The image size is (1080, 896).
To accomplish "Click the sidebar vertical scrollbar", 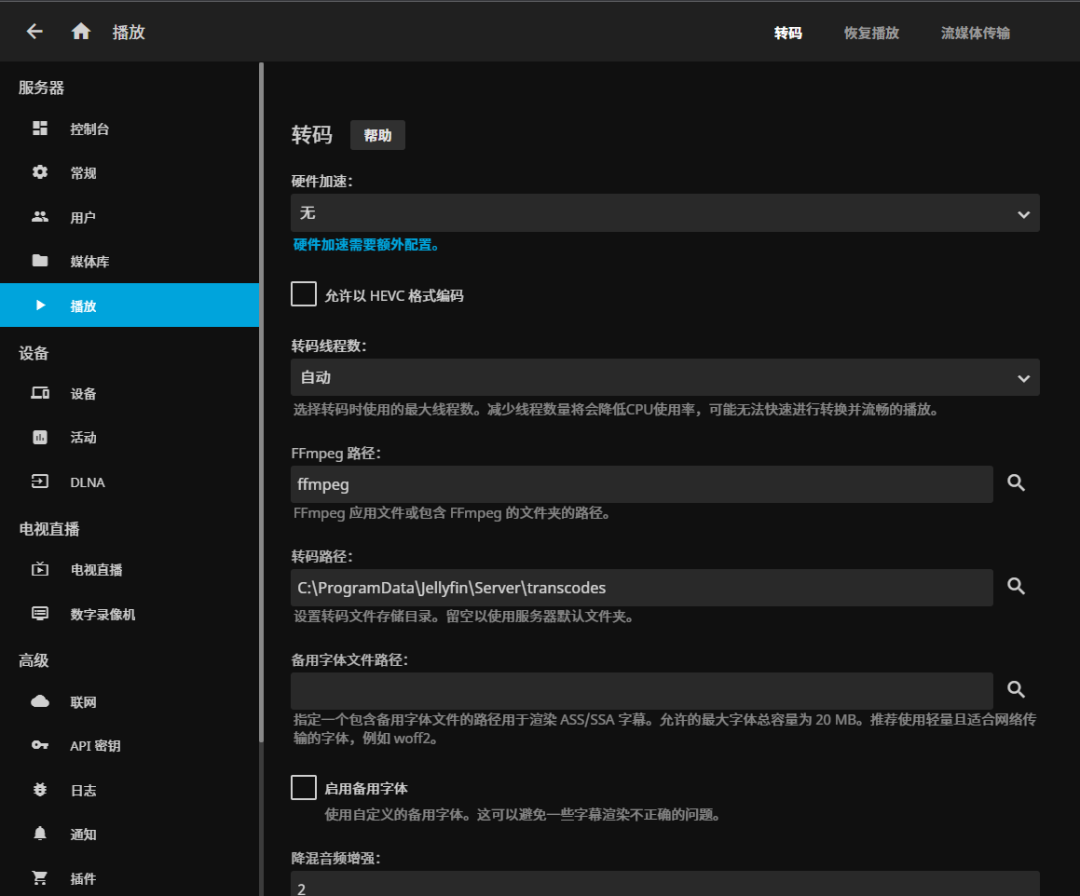I will [261, 402].
